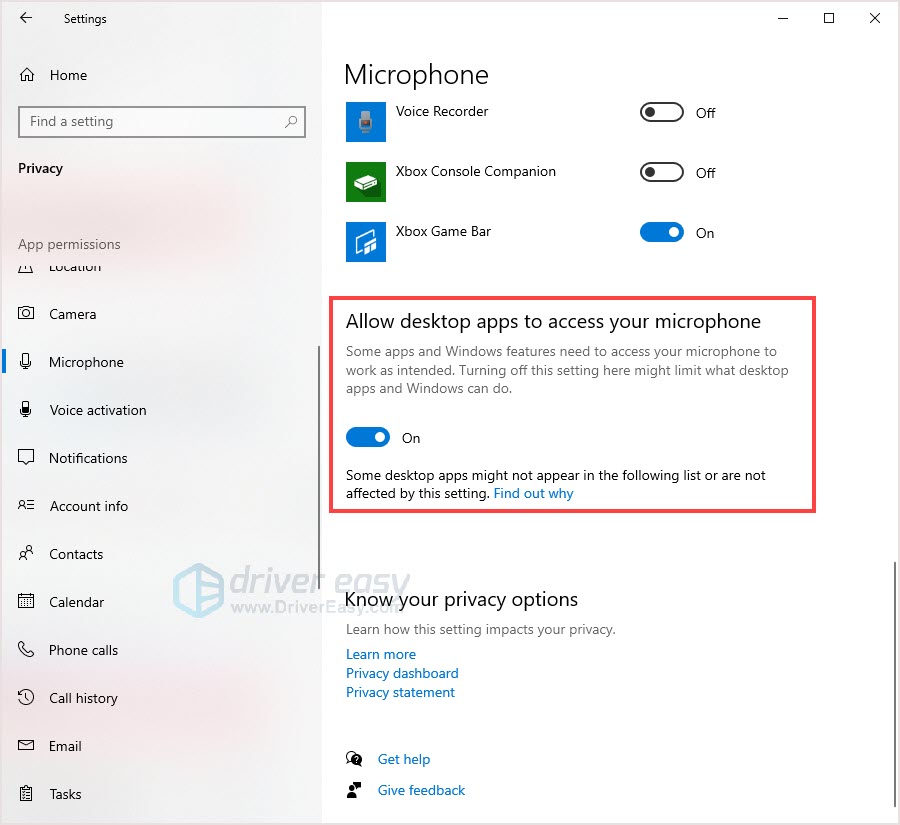Click the Voice Recorder app icon
Image resolution: width=900 pixels, height=825 pixels.
[366, 122]
